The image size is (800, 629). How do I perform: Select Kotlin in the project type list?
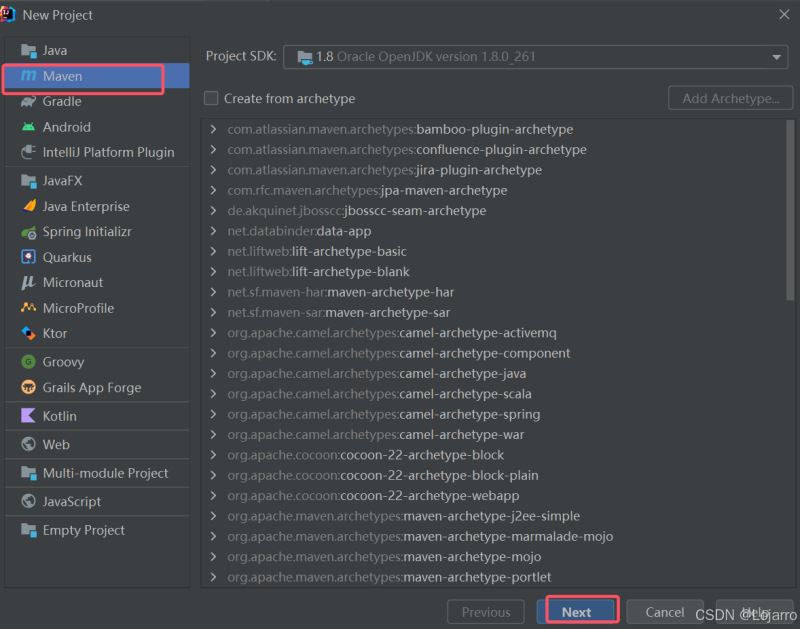click(x=97, y=416)
